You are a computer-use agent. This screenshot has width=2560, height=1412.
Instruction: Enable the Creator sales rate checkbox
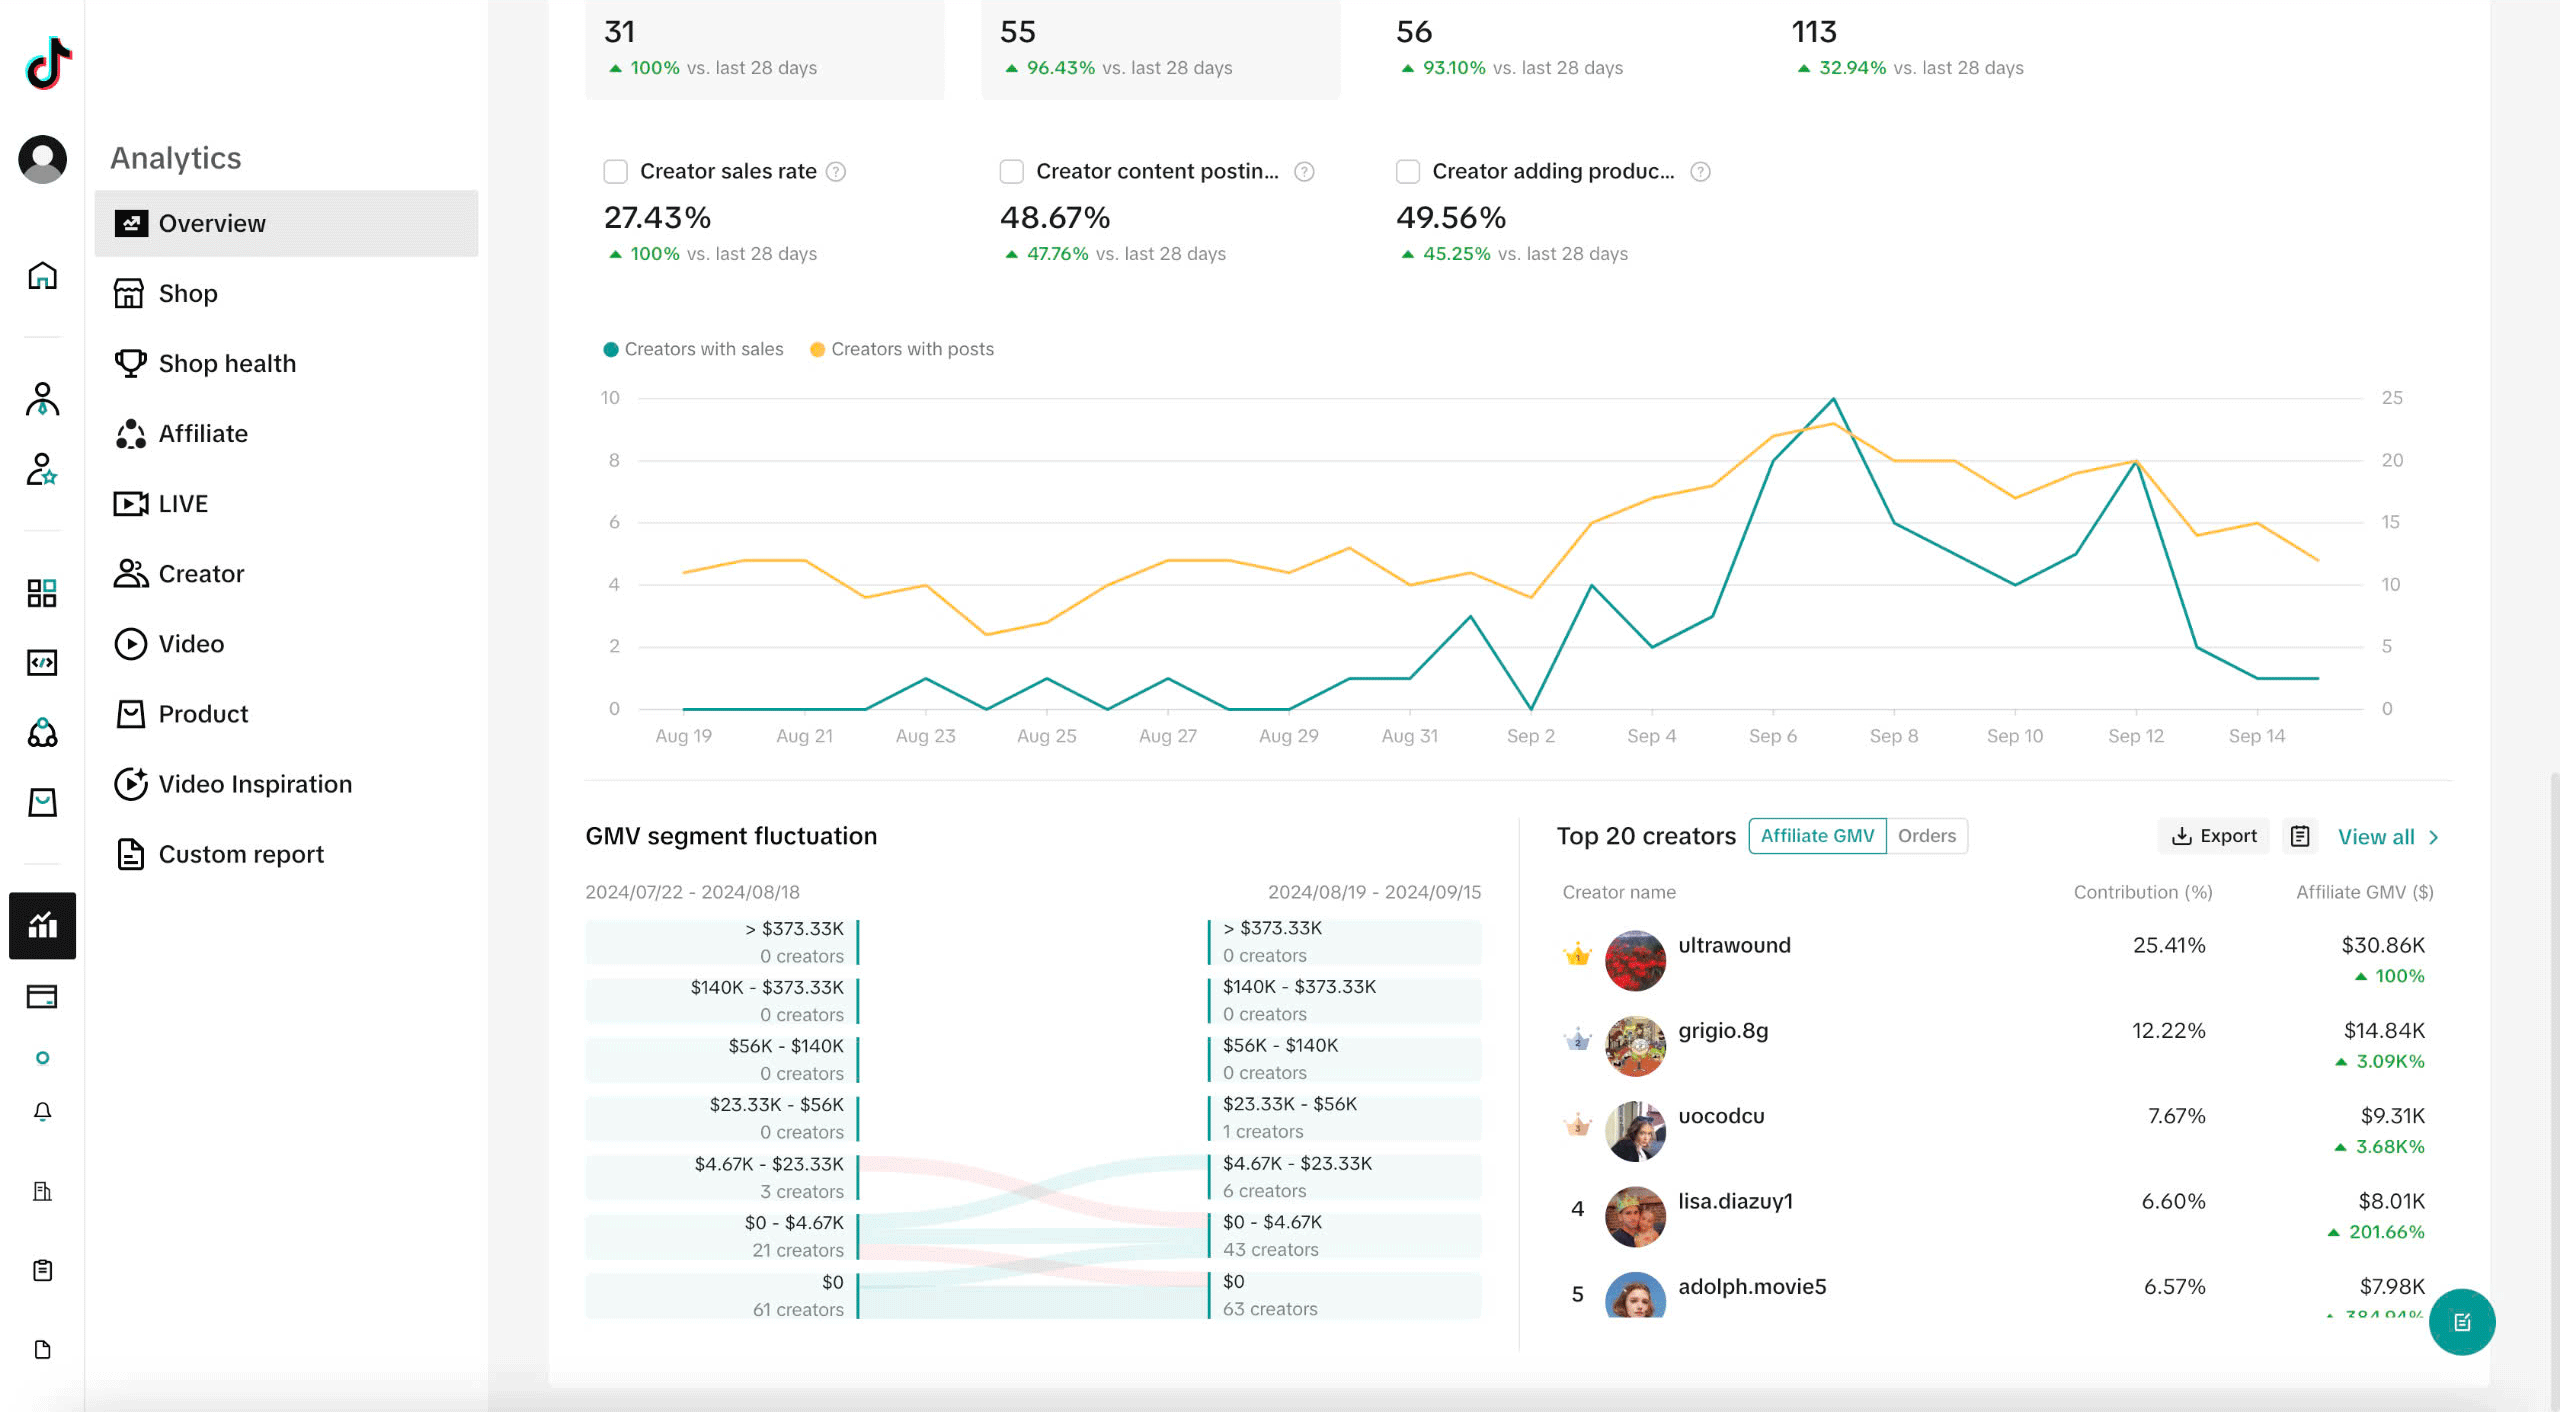615,172
